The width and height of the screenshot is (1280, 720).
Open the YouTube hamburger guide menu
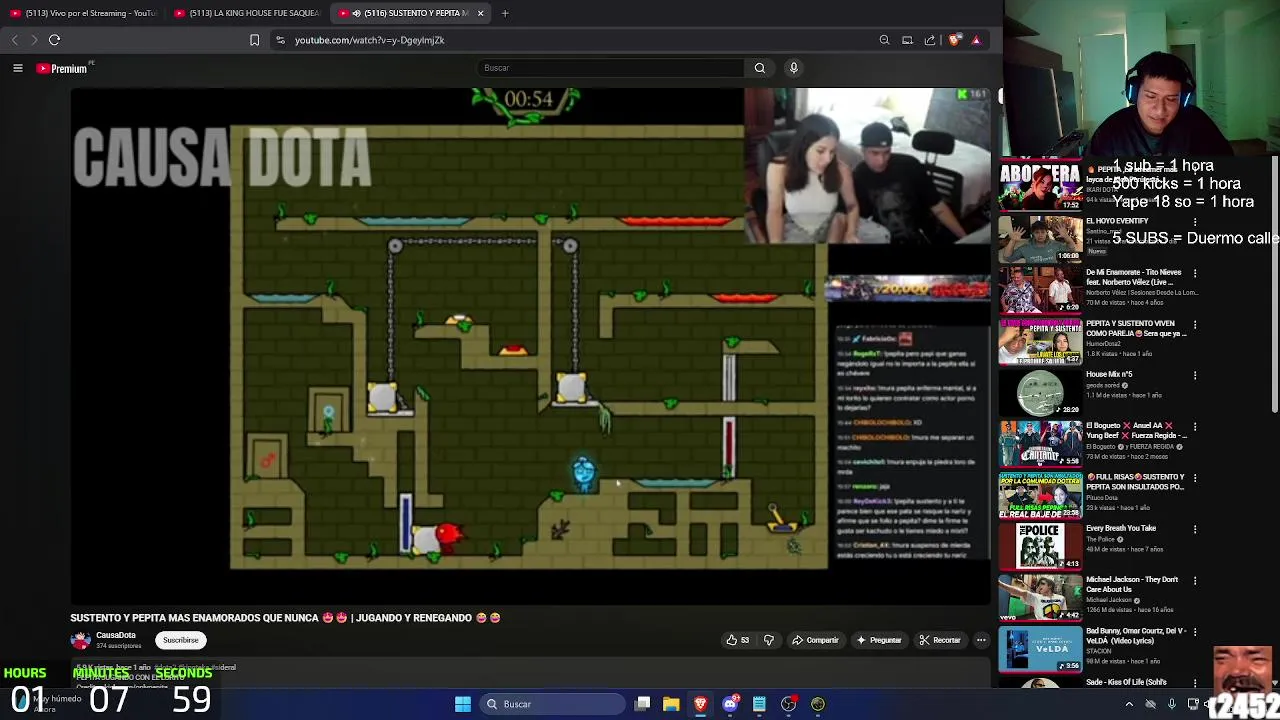tap(17, 68)
